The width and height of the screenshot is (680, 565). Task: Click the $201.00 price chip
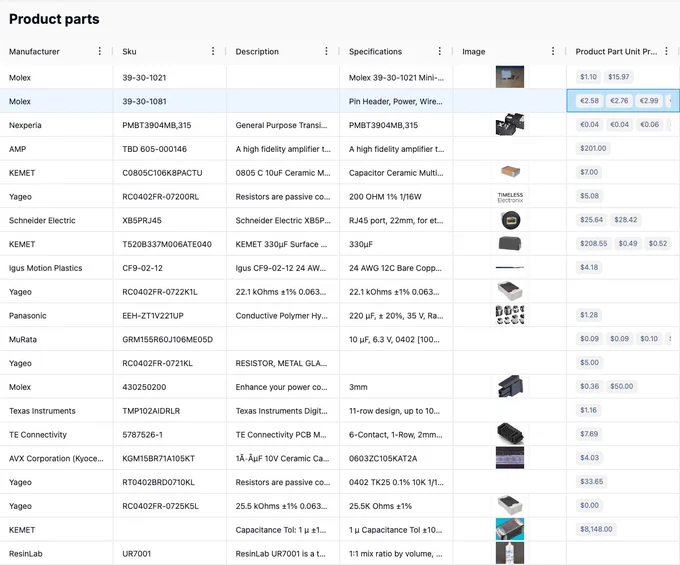(x=593, y=148)
